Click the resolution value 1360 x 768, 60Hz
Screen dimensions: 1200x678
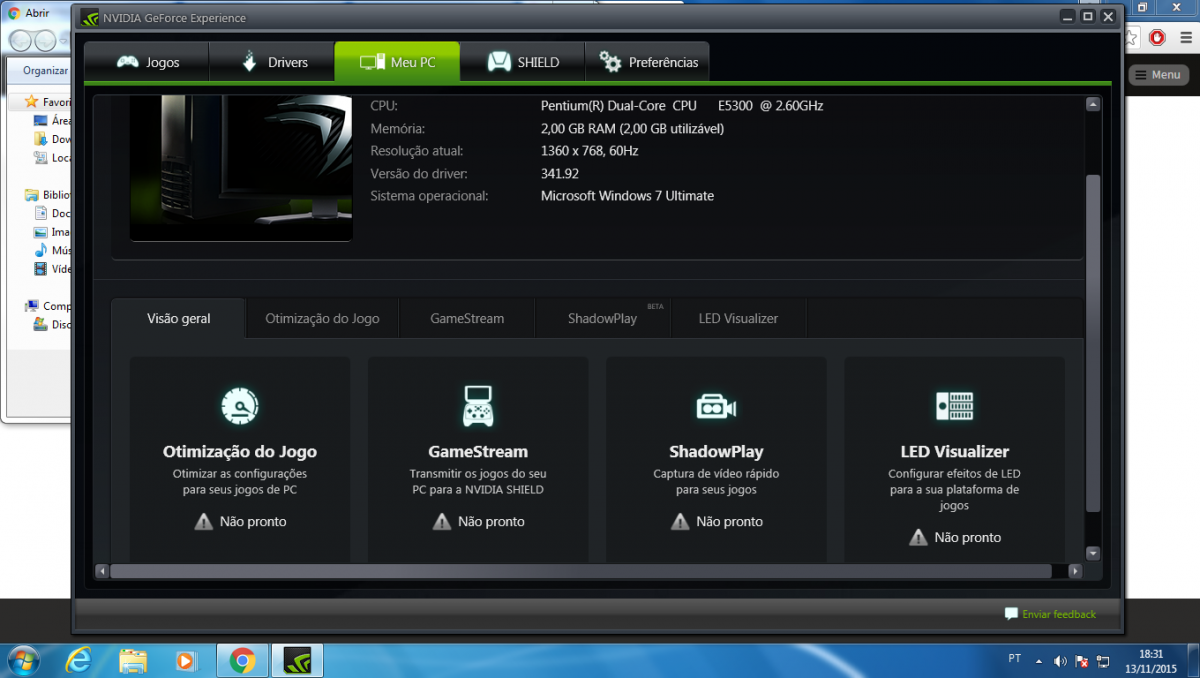click(x=589, y=151)
